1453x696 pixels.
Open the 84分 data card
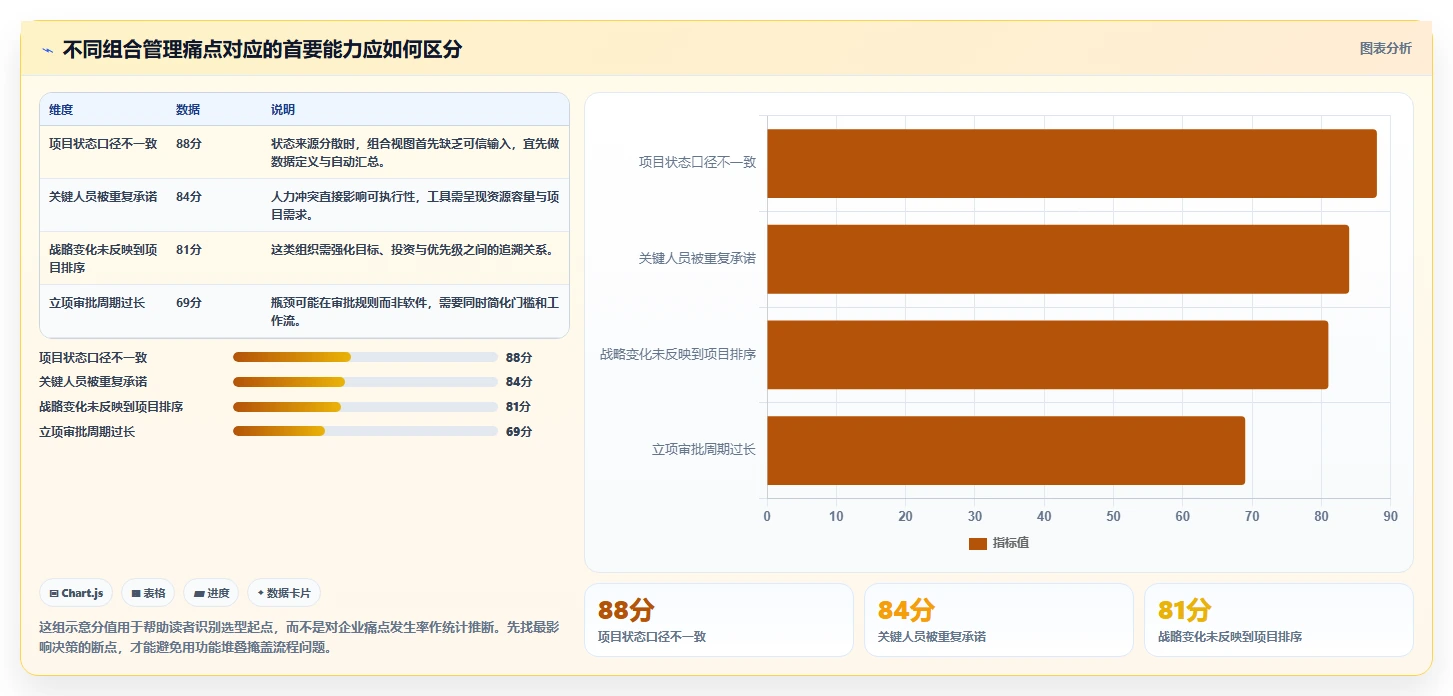pyautogui.click(x=999, y=620)
